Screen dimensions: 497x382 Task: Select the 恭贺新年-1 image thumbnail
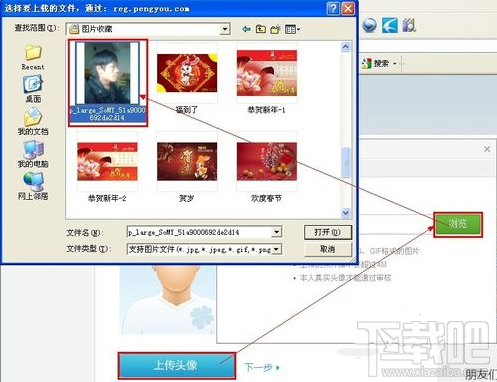(x=267, y=73)
